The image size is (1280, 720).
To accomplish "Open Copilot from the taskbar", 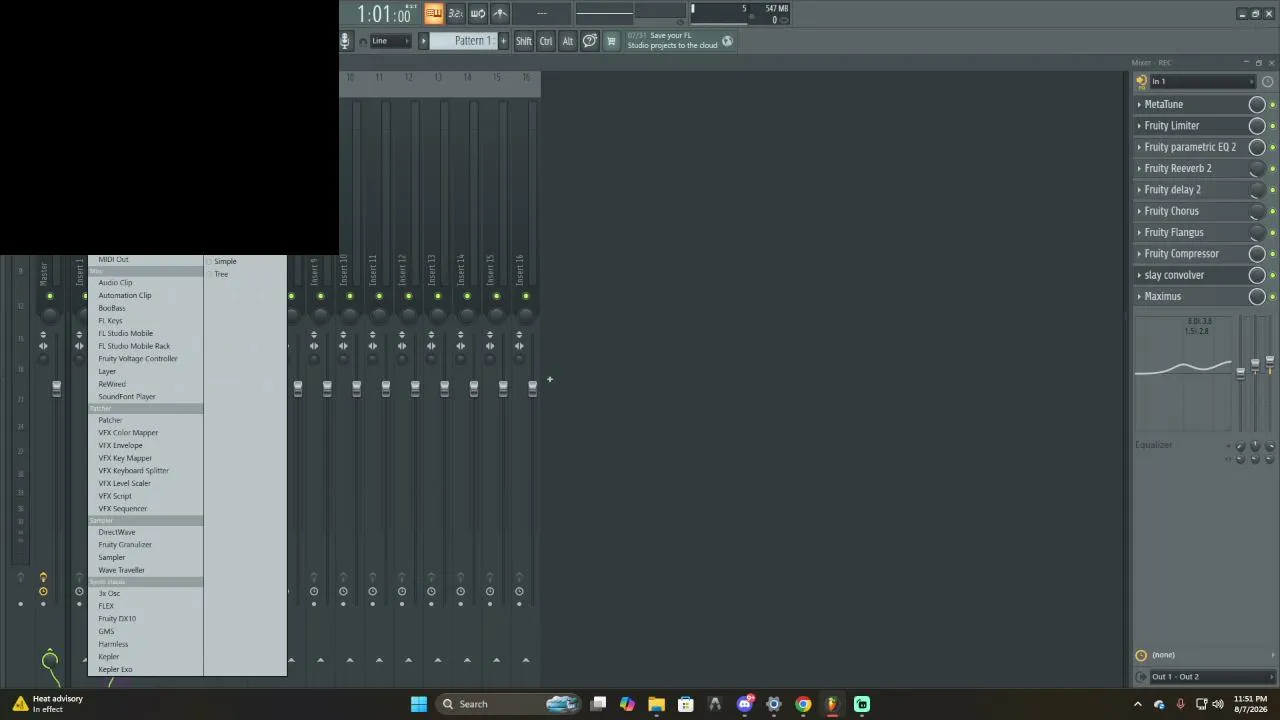I will click(x=627, y=704).
